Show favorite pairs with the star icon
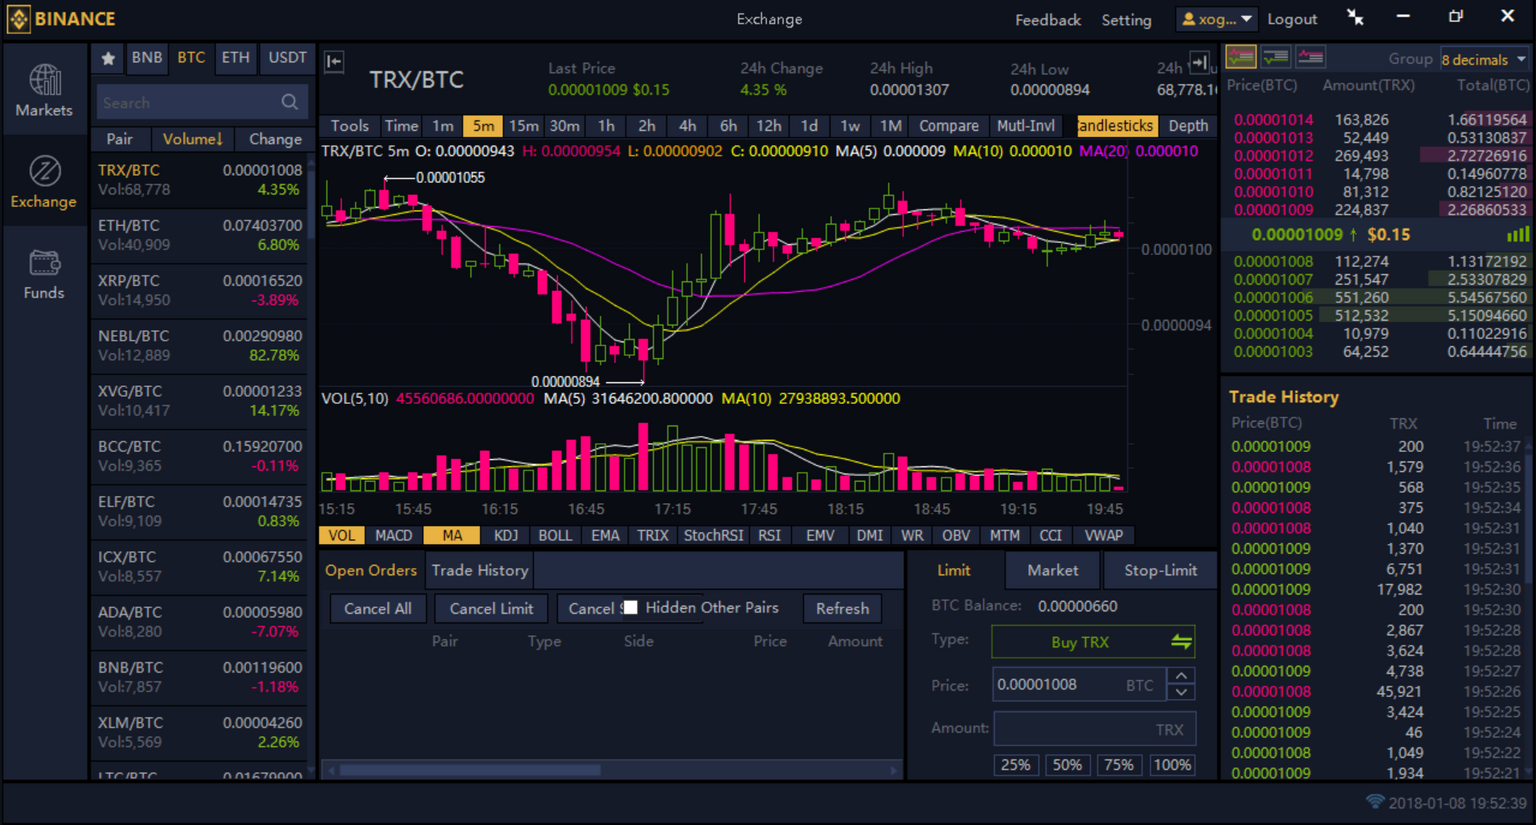 [x=108, y=58]
